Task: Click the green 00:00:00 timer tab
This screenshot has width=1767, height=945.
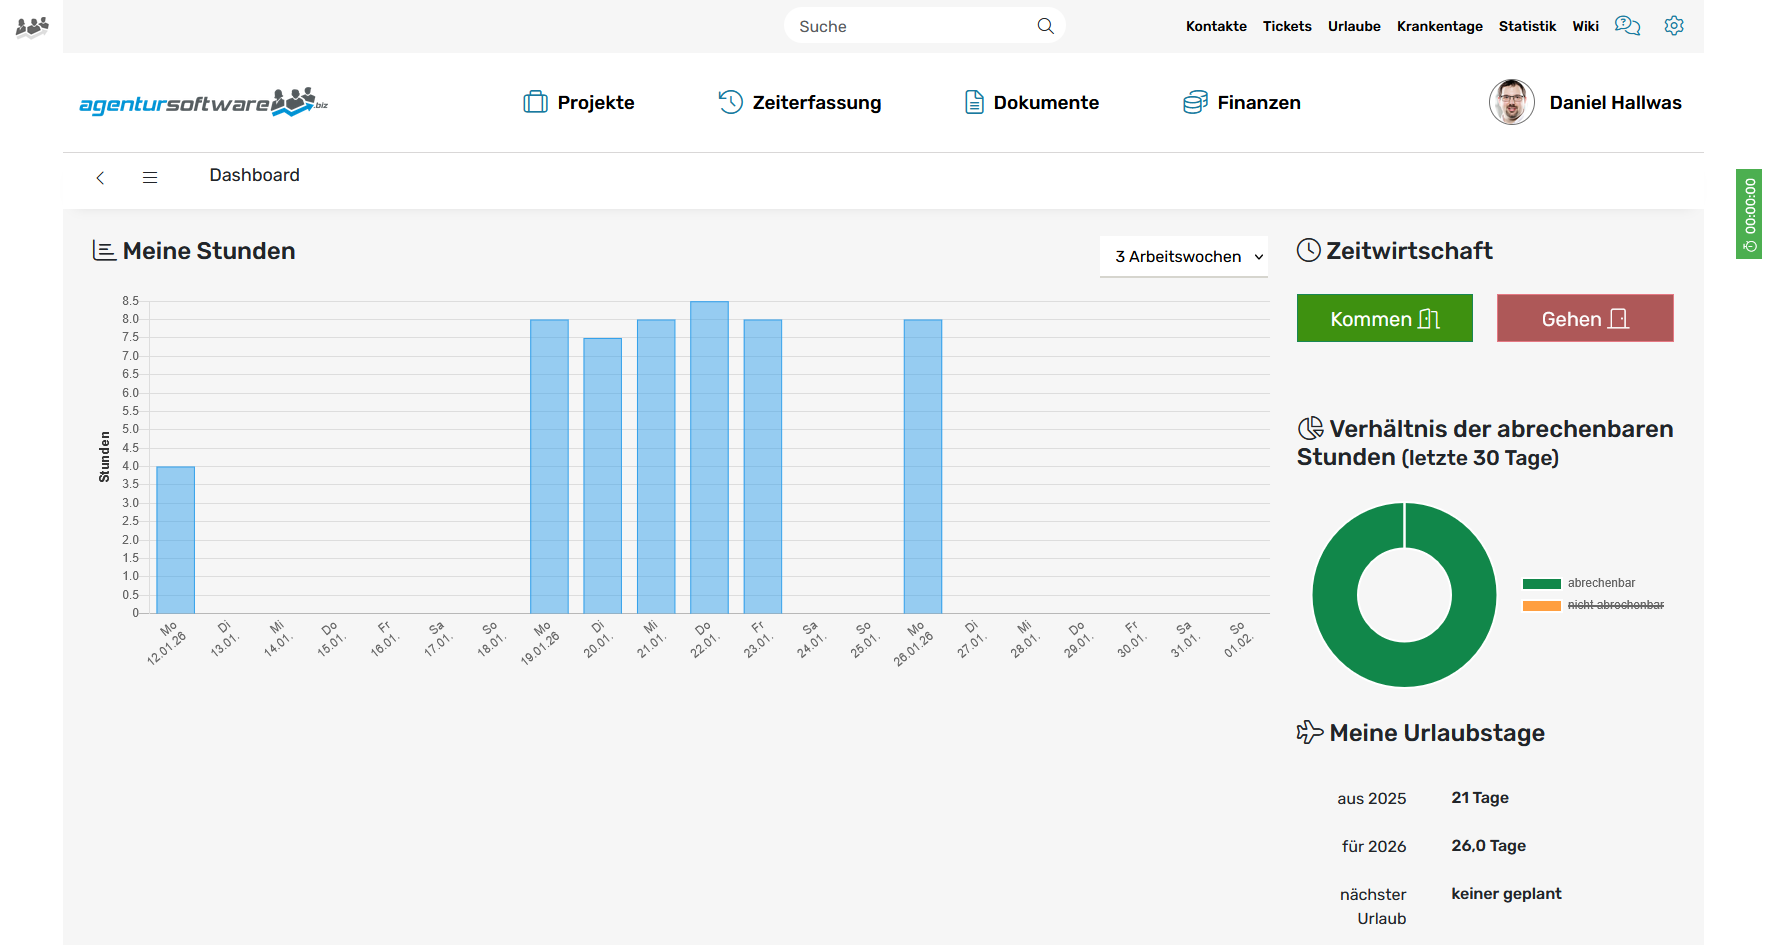Action: click(x=1749, y=213)
